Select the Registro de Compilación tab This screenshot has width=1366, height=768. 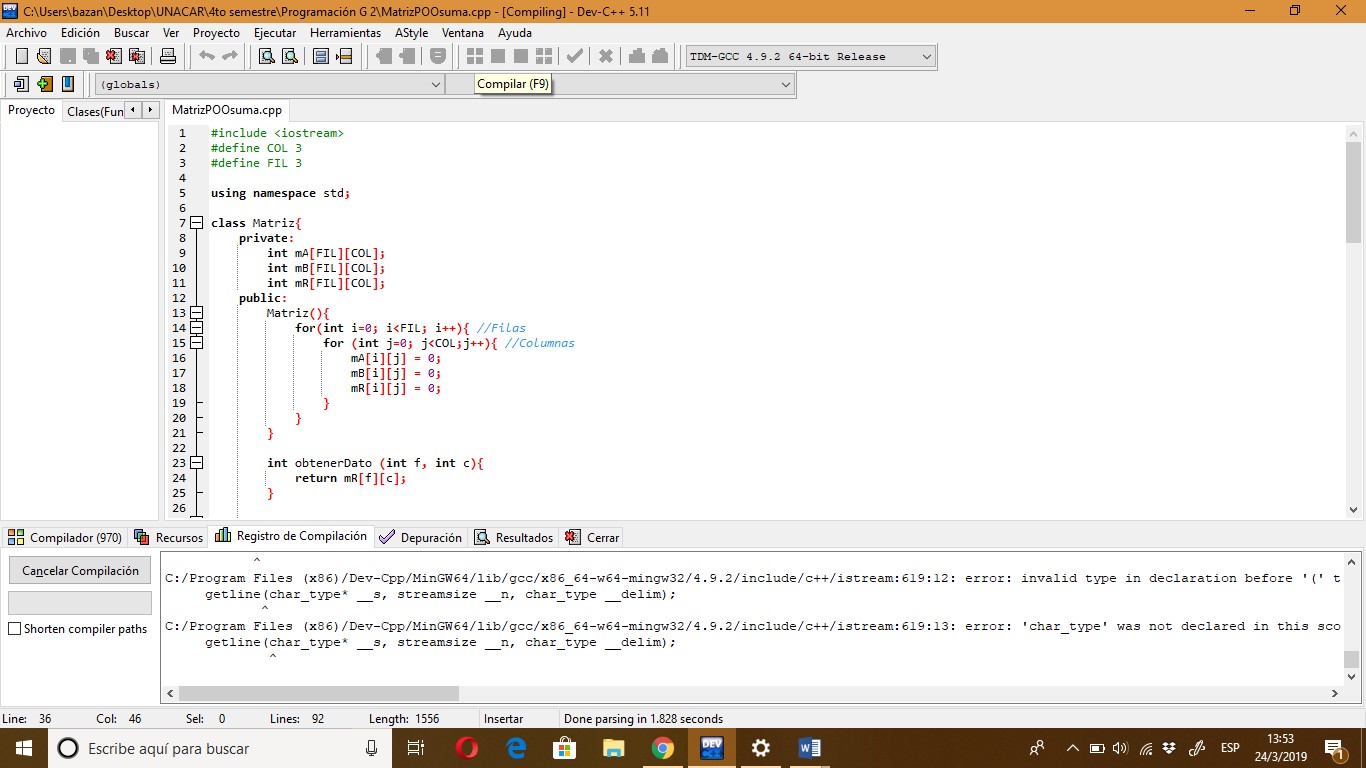click(x=291, y=536)
